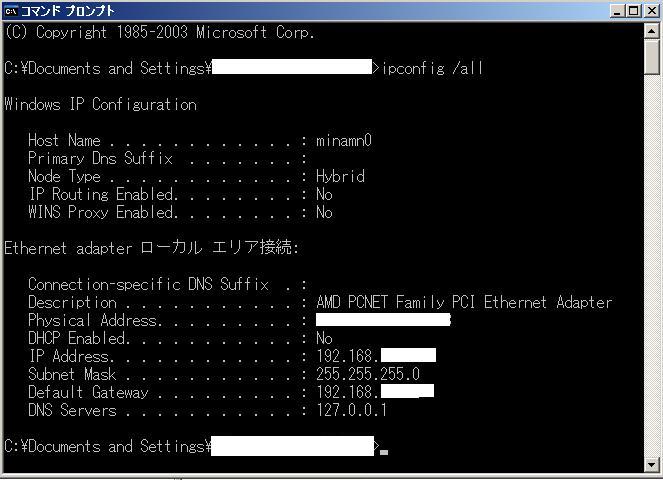Image resolution: width=663 pixels, height=480 pixels.
Task: Close the command prompt window
Action: 651,11
